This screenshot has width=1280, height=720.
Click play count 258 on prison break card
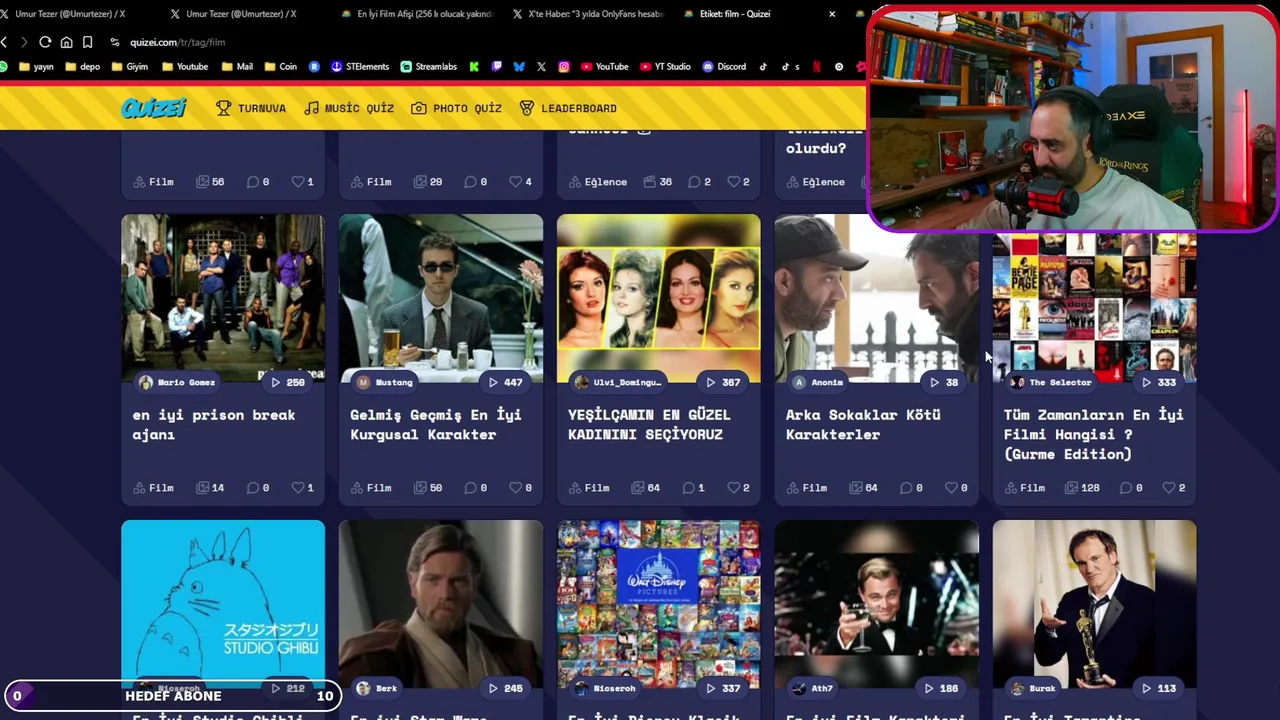click(x=287, y=382)
